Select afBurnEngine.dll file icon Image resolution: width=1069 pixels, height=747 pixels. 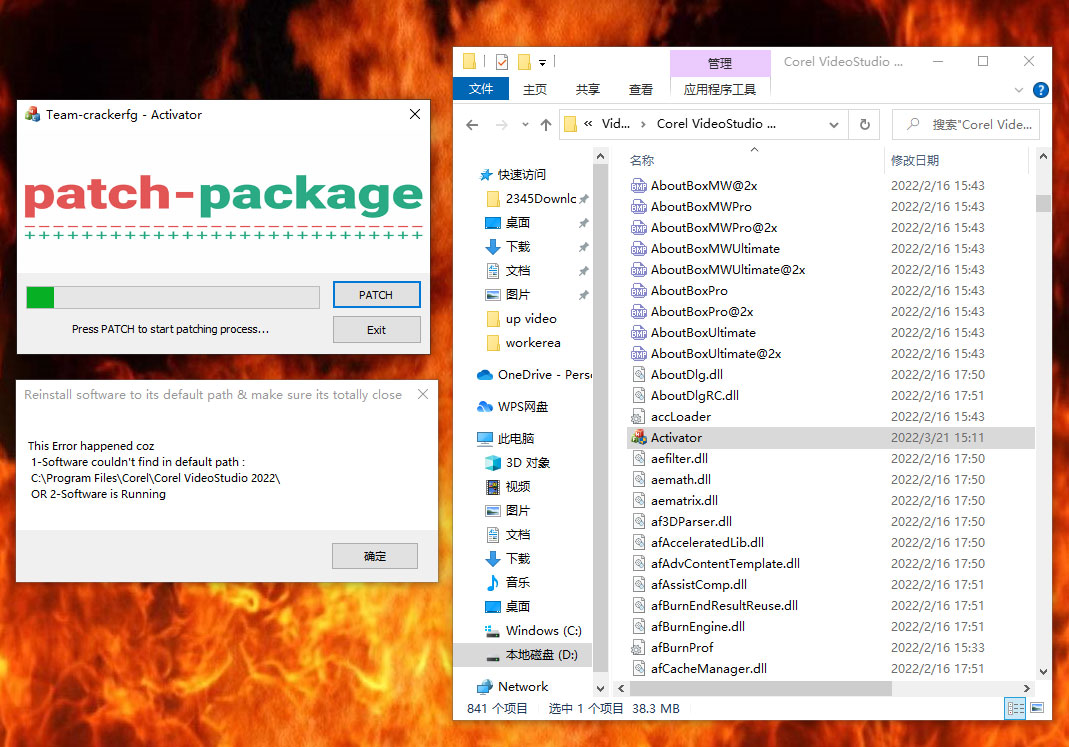point(639,626)
